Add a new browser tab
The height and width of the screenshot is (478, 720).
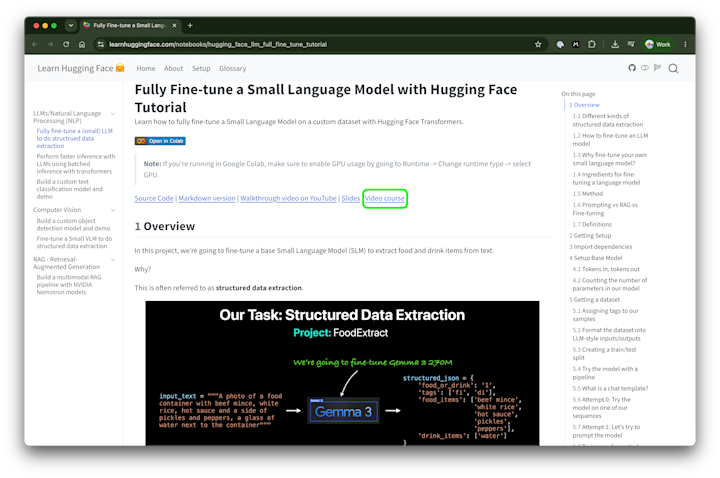point(190,25)
